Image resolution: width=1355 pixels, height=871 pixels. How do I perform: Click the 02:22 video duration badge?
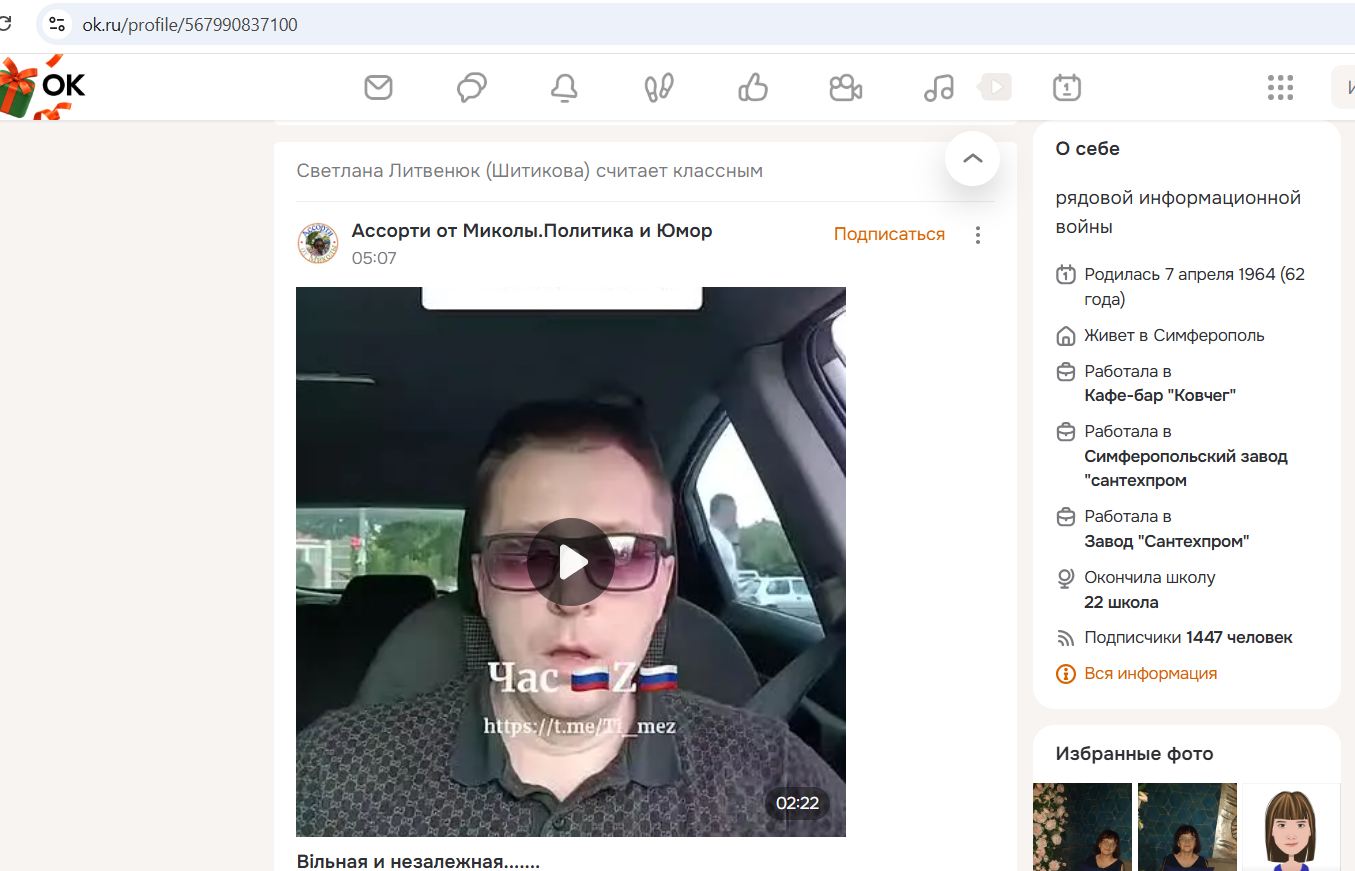click(797, 802)
